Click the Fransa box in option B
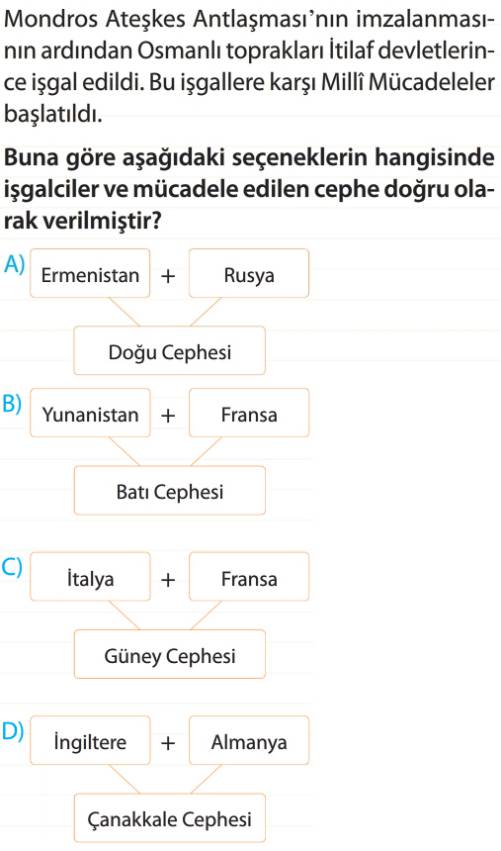 pos(249,414)
